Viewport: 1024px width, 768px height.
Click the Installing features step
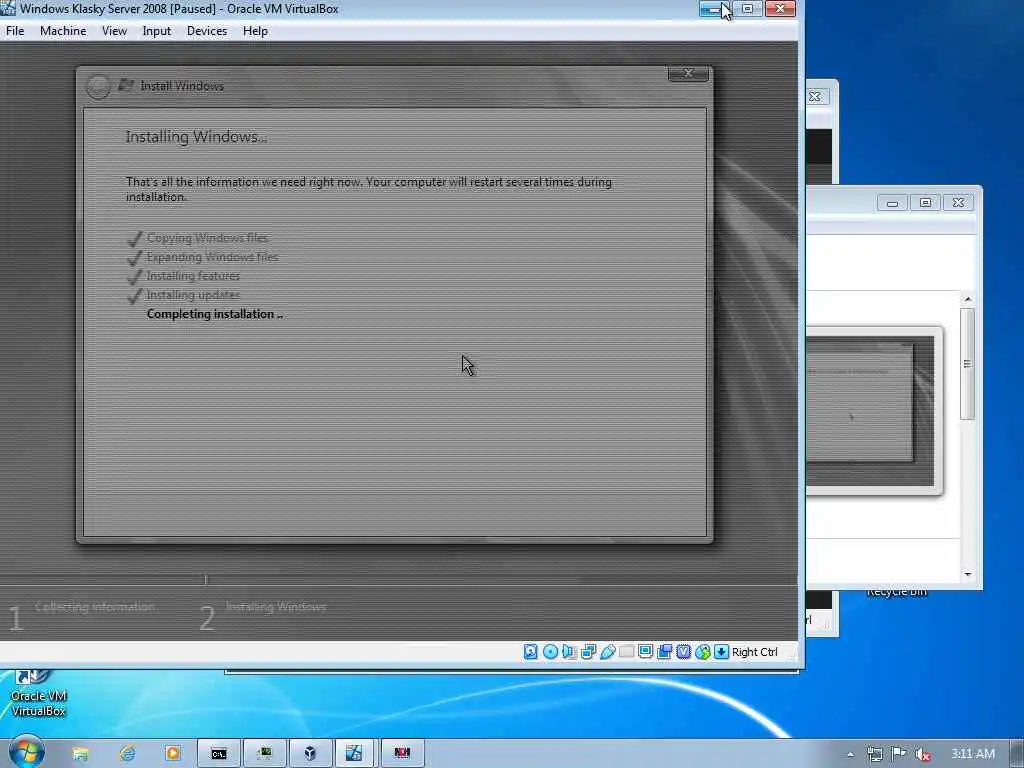(193, 276)
